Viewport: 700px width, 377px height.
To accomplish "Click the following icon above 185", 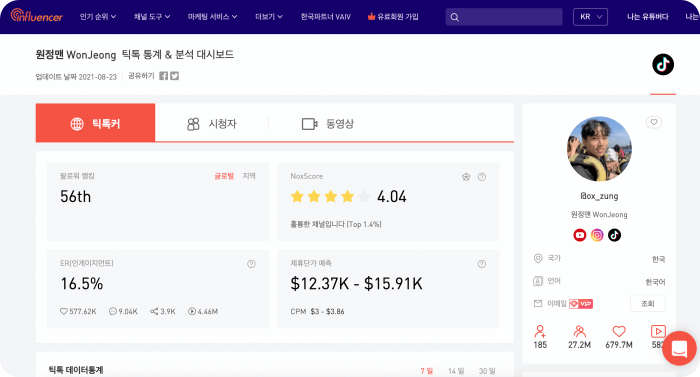I will [x=540, y=331].
